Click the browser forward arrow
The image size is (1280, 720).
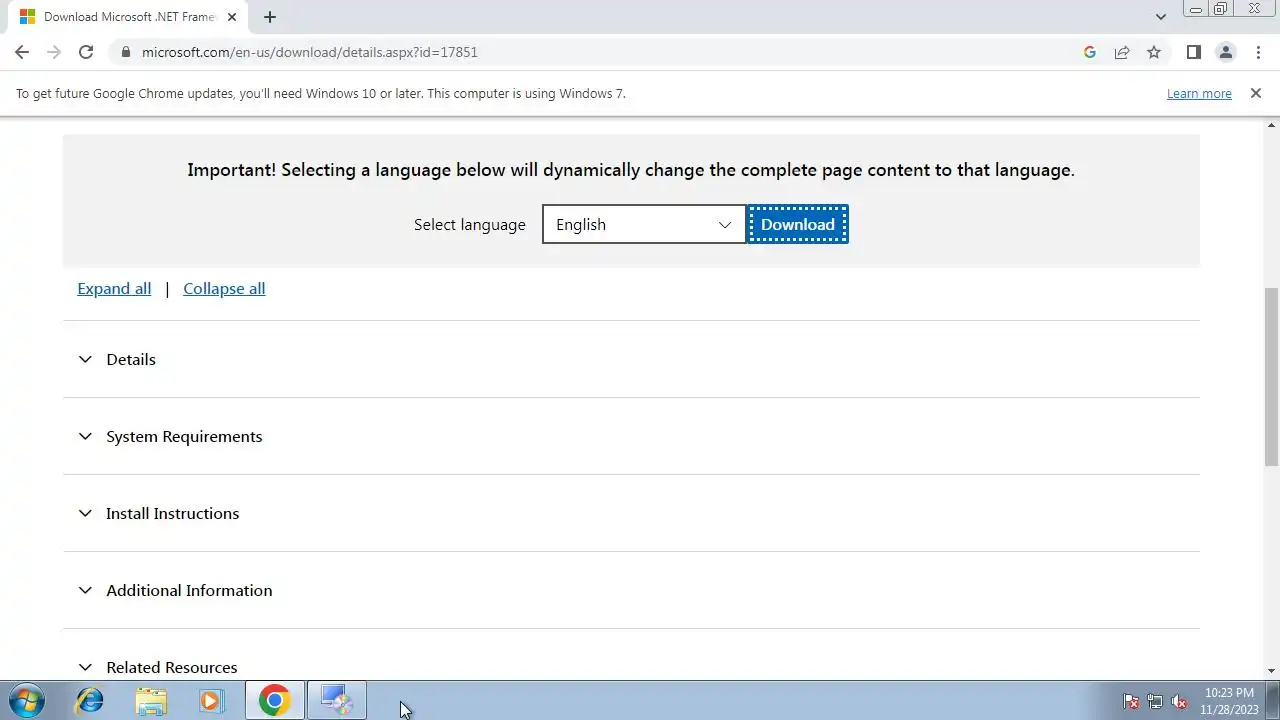pyautogui.click(x=54, y=52)
